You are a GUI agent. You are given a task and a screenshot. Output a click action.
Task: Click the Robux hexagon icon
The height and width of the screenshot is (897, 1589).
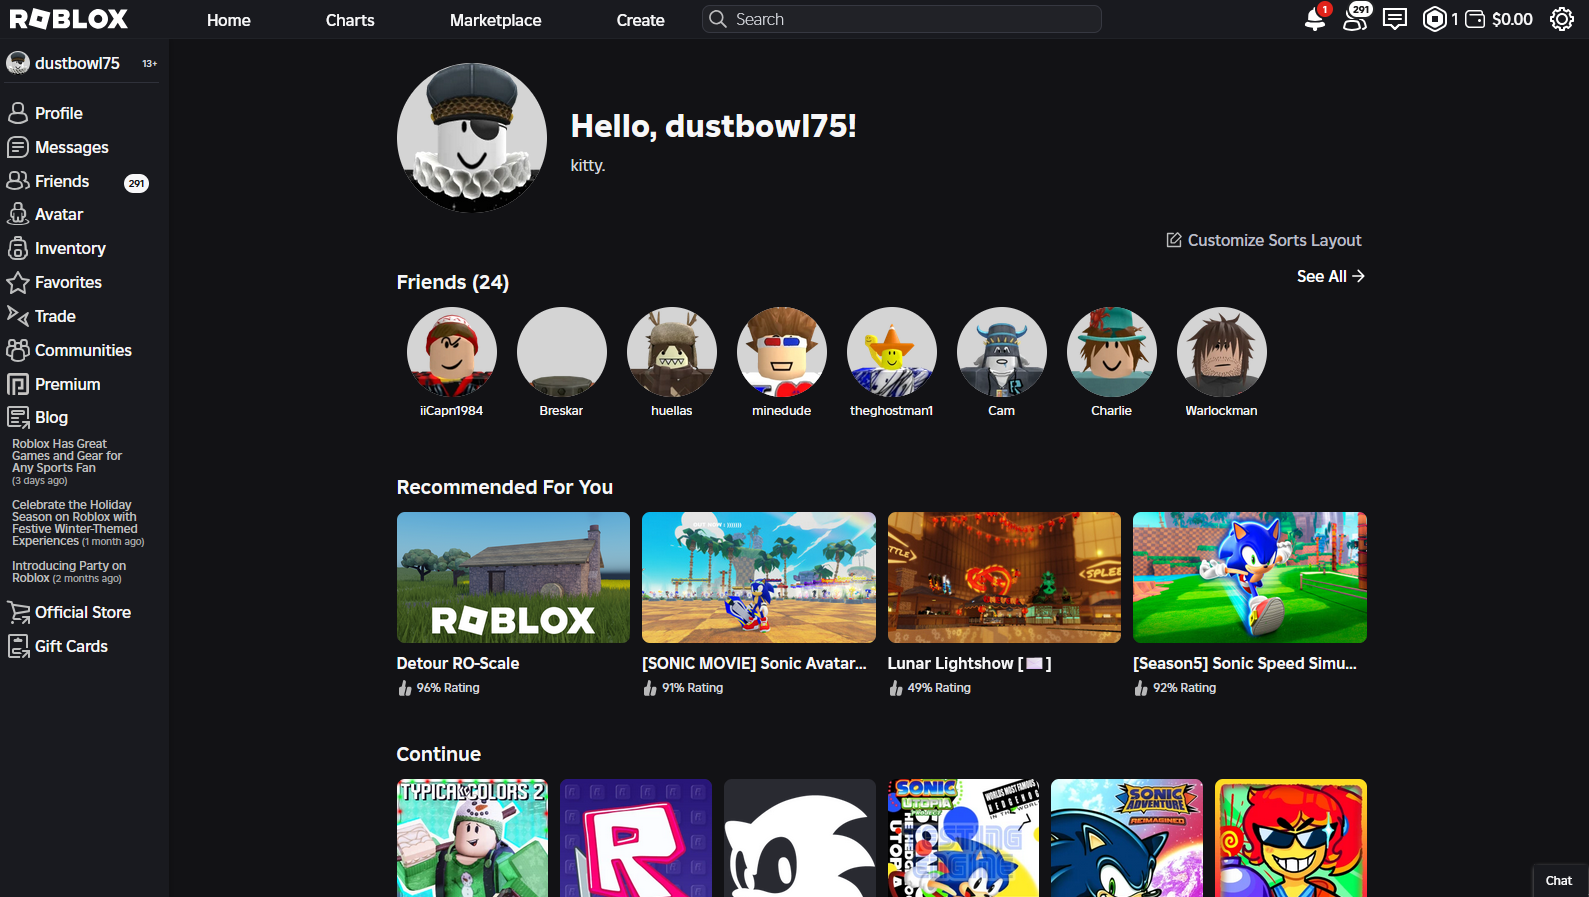1434,19
